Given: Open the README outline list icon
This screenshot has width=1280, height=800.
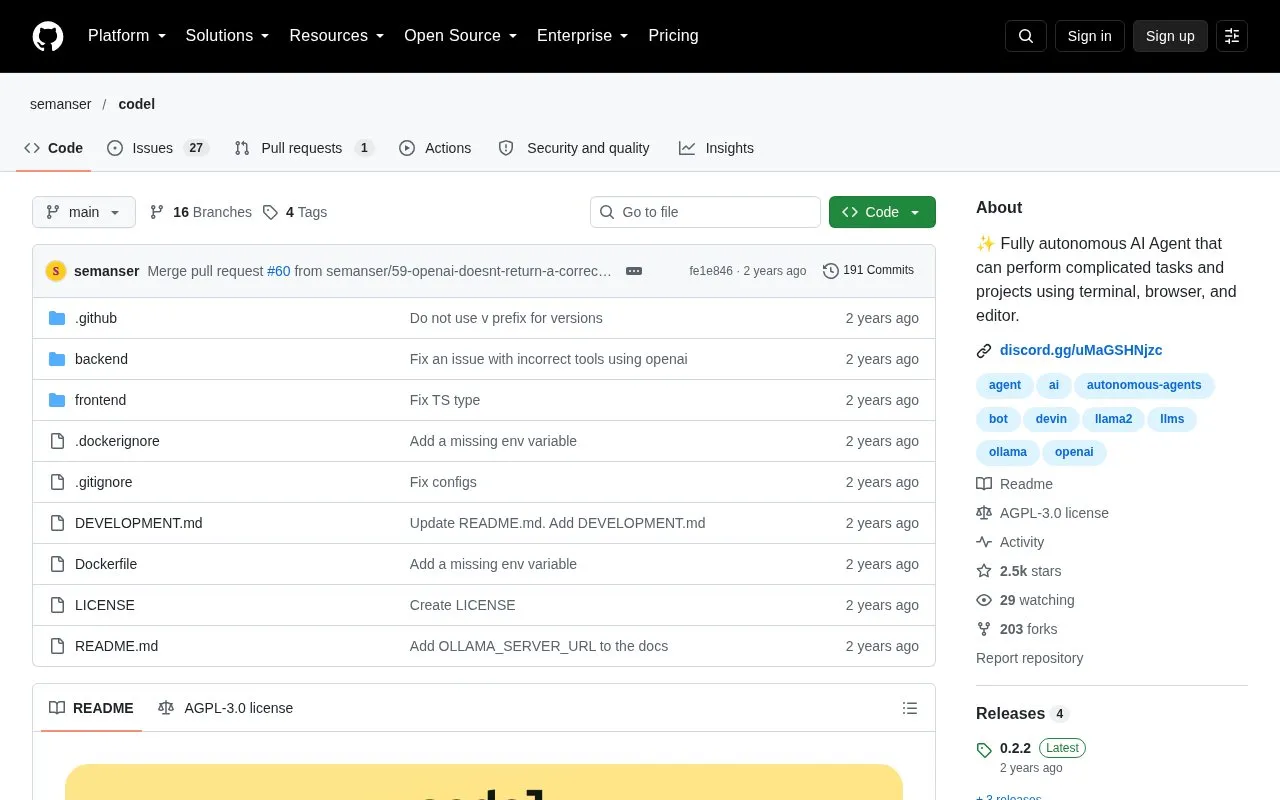Looking at the screenshot, I should (x=910, y=708).
